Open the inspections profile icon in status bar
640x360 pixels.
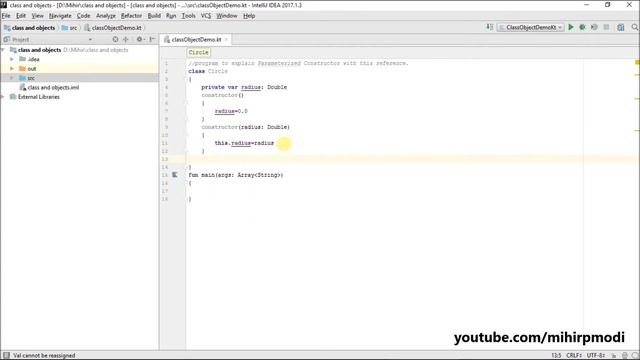click(x=624, y=356)
